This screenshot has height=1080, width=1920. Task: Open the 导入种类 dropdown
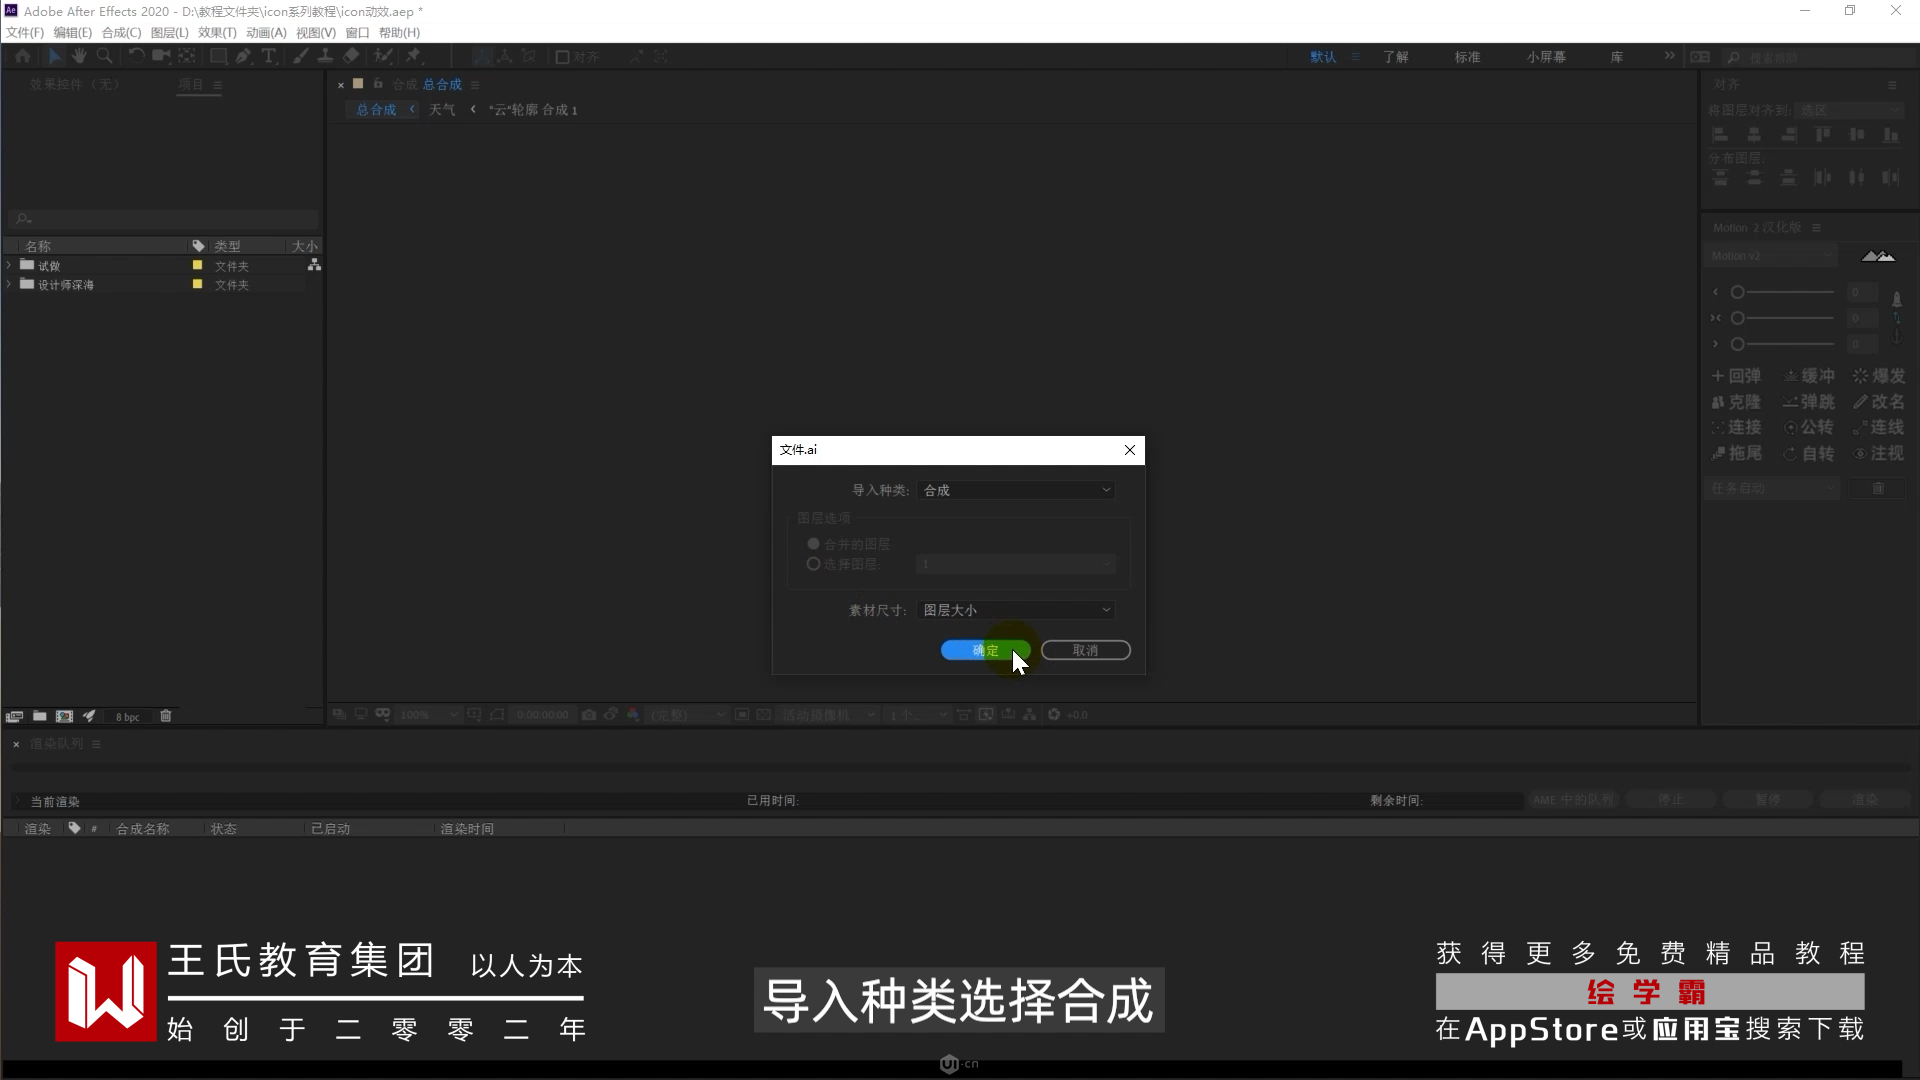coord(1015,490)
